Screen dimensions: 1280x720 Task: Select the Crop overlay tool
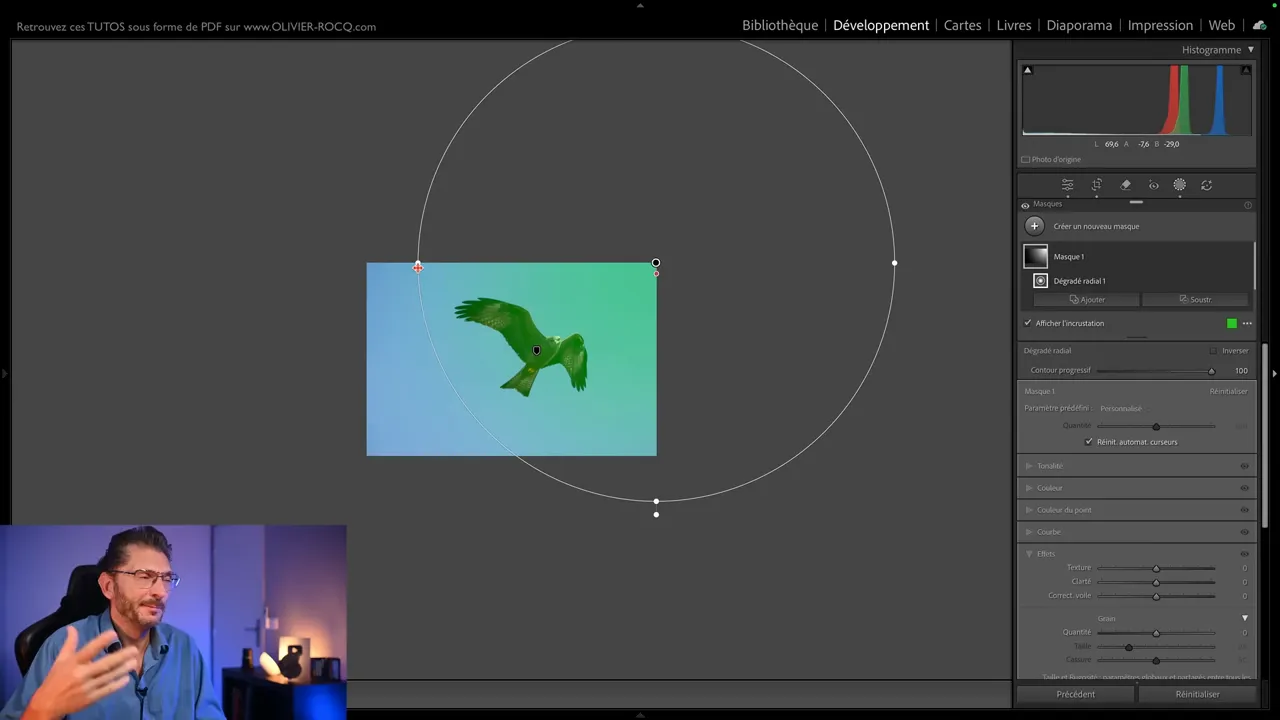click(1096, 185)
